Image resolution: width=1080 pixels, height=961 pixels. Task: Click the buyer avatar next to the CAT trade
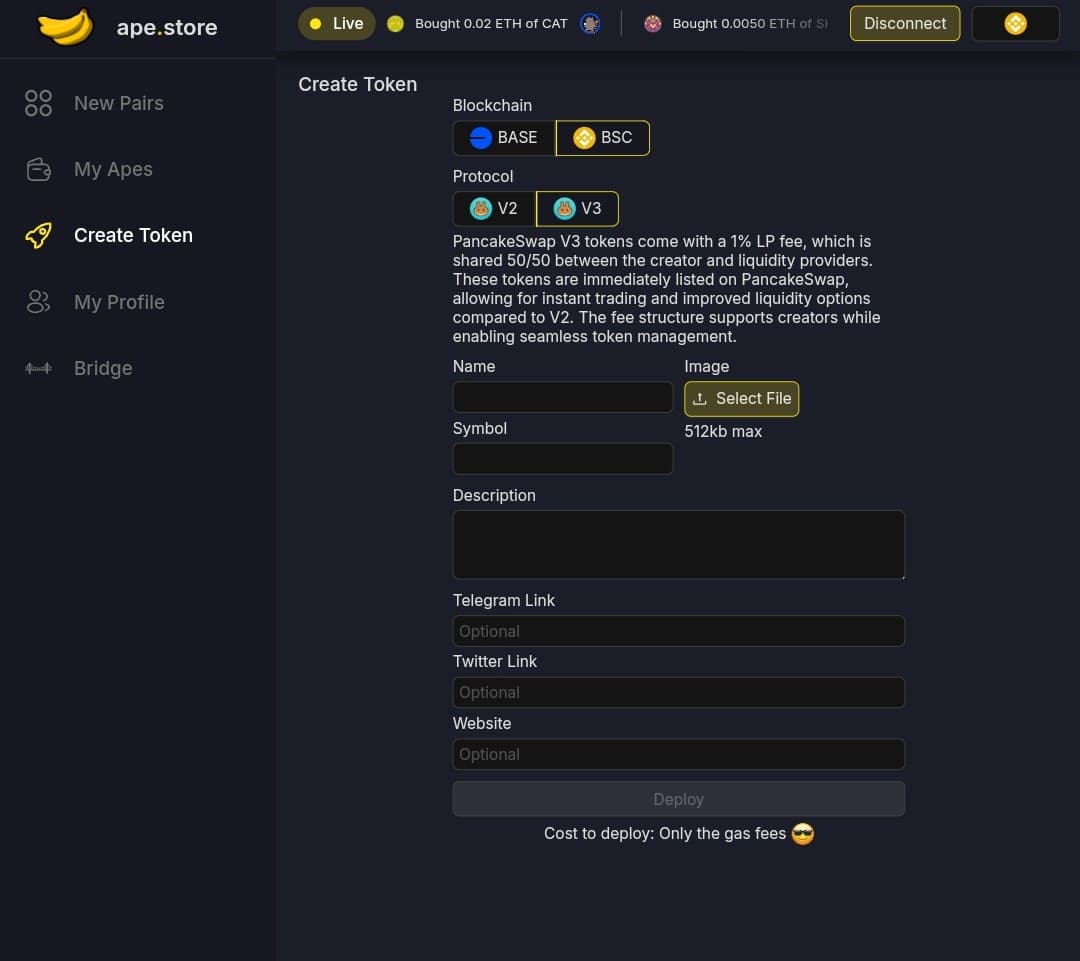pos(590,23)
